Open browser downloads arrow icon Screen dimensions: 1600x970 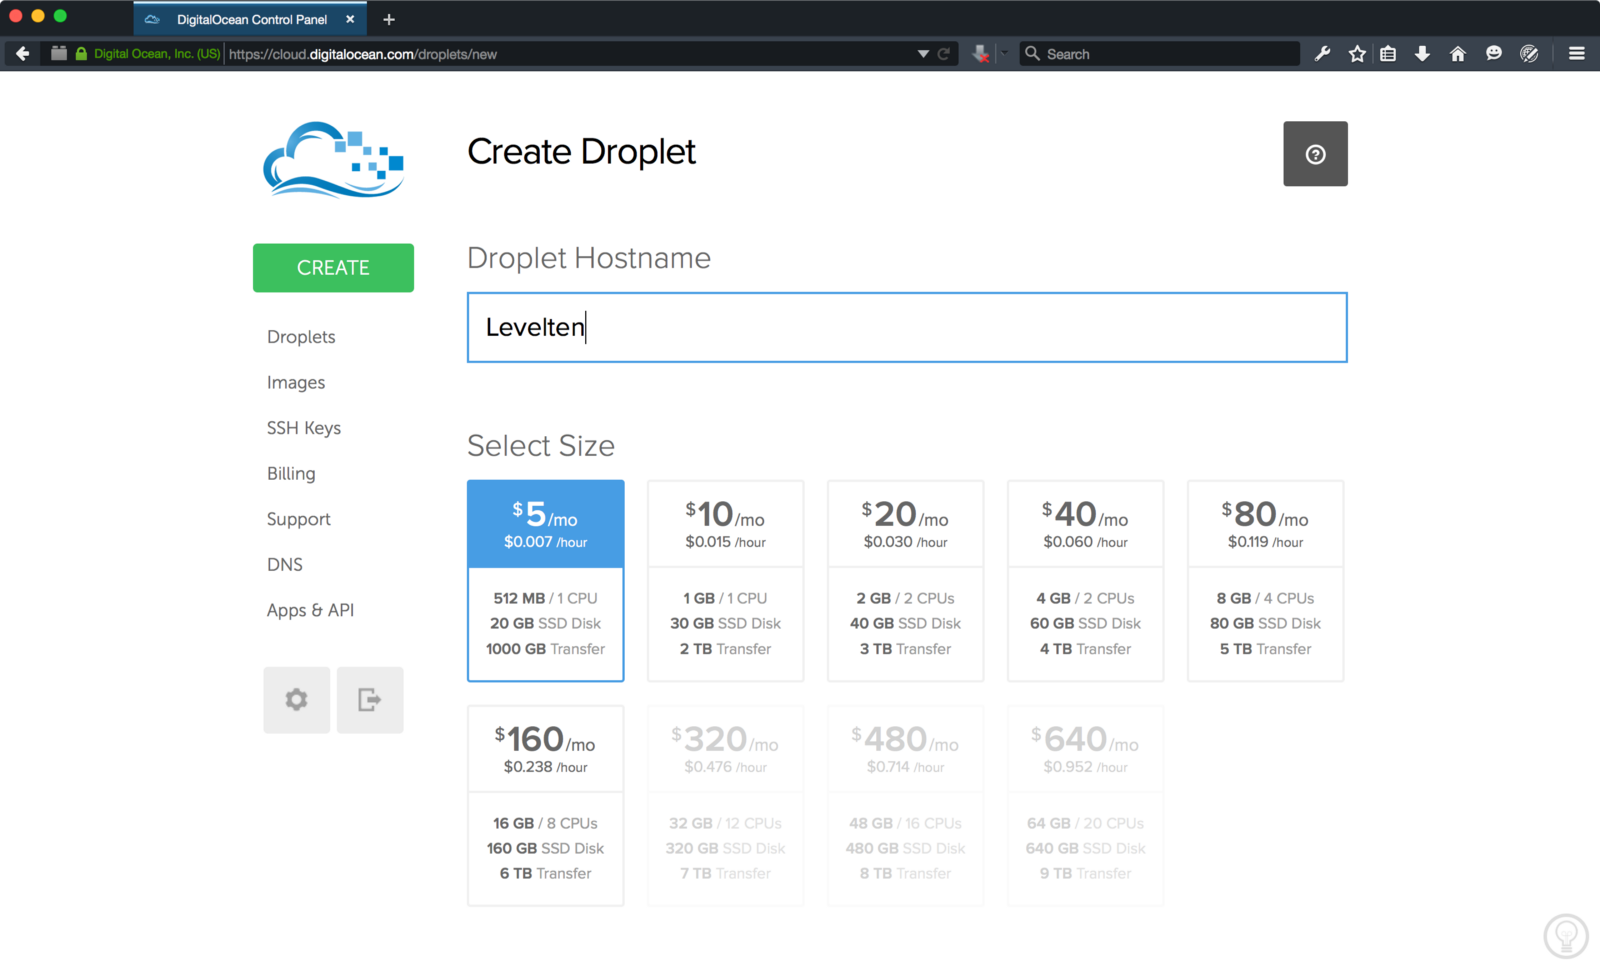point(1422,54)
